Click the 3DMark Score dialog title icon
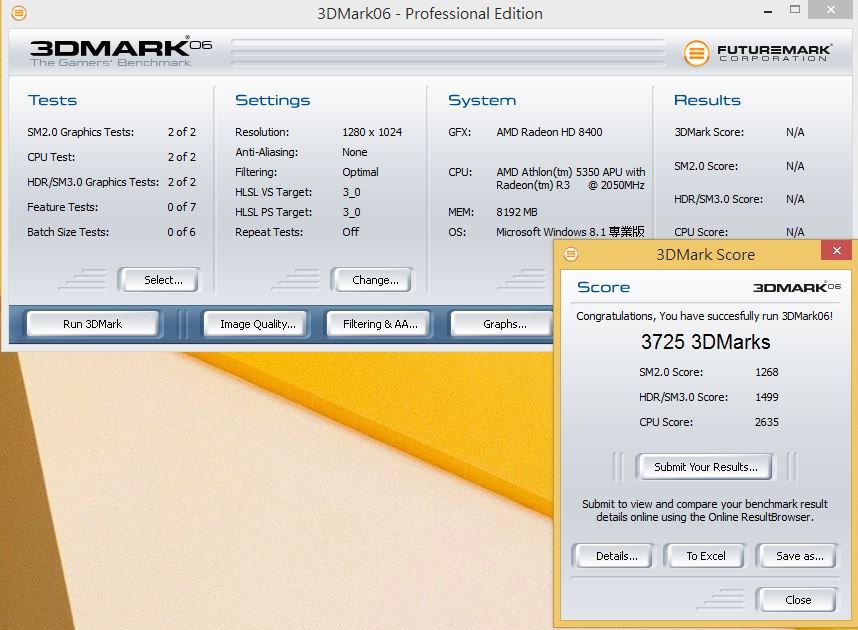858x630 pixels. 571,254
